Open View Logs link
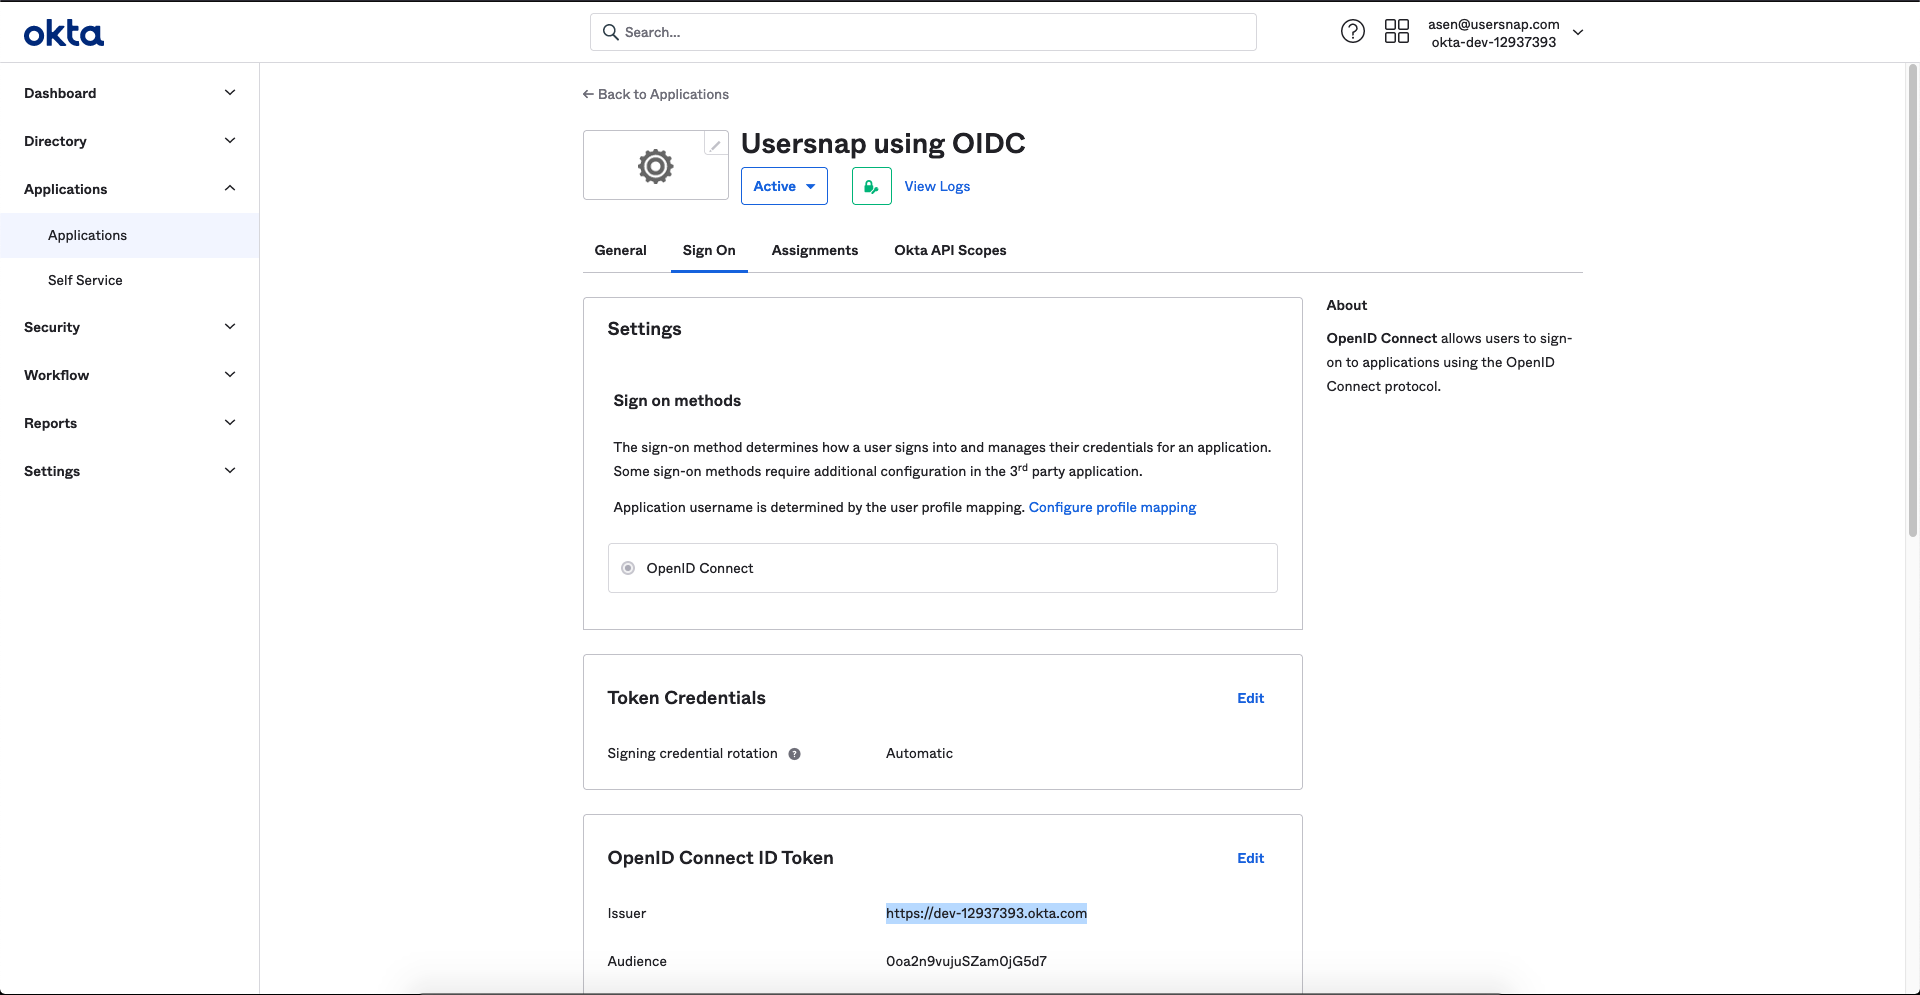This screenshot has height=995, width=1920. (x=937, y=186)
